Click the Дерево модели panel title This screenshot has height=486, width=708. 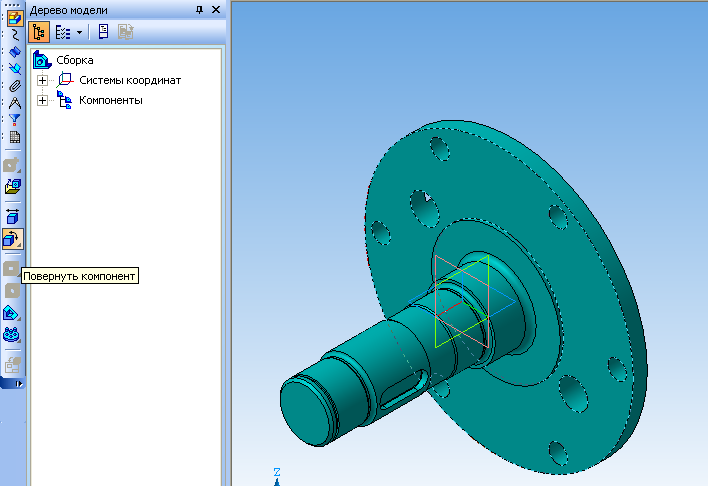(69, 10)
